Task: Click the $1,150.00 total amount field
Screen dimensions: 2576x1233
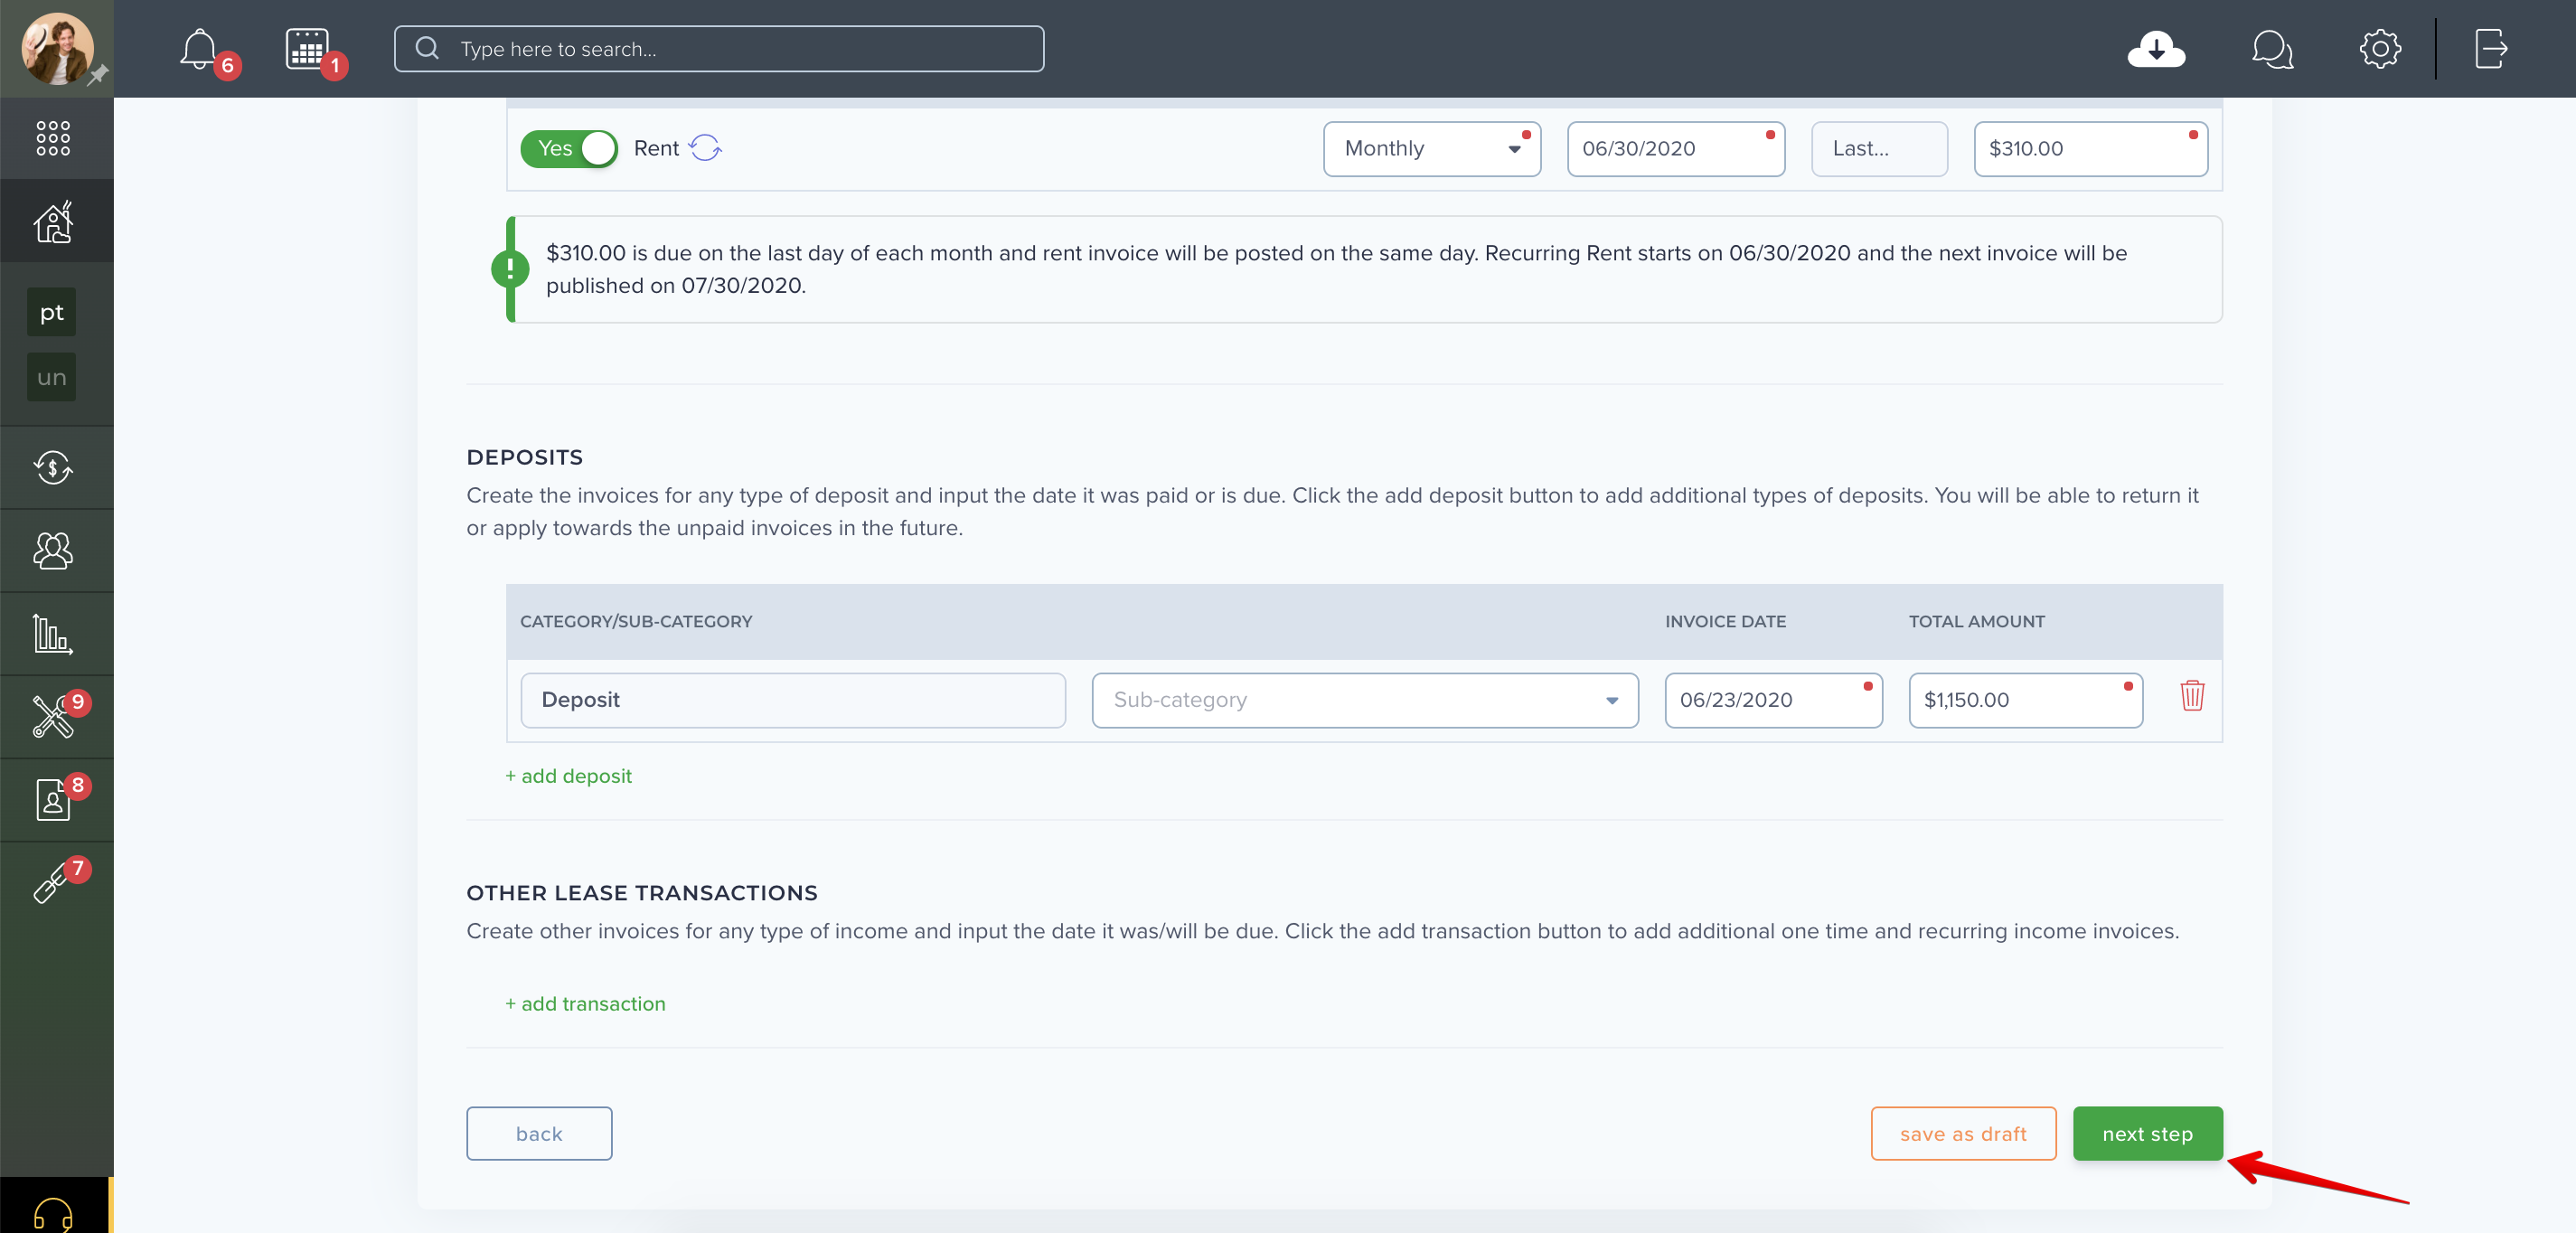Action: tap(2026, 701)
